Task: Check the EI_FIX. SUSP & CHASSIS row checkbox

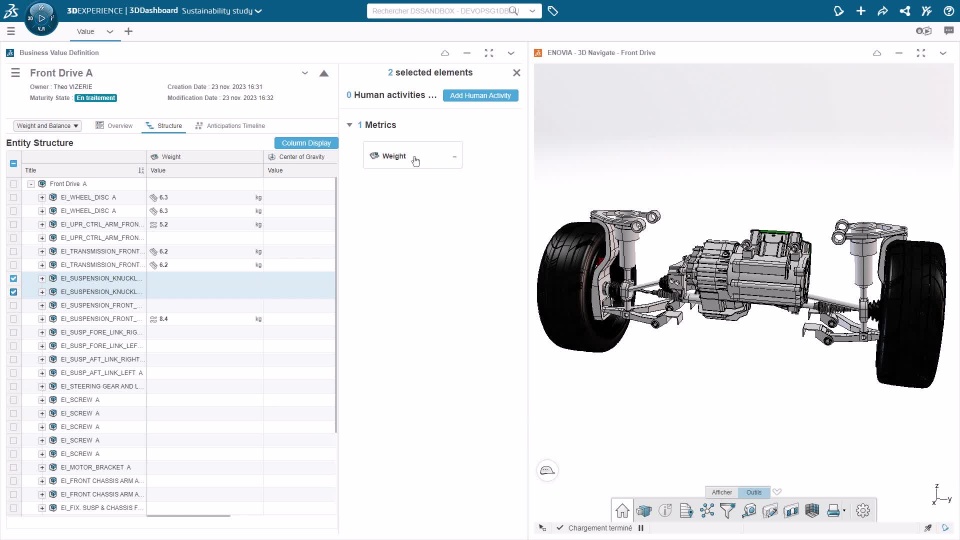Action: coord(13,508)
